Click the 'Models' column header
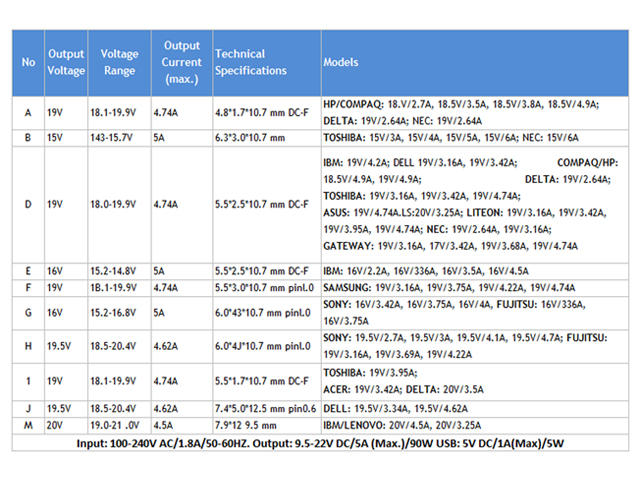The width and height of the screenshot is (640, 480). pyautogui.click(x=340, y=62)
